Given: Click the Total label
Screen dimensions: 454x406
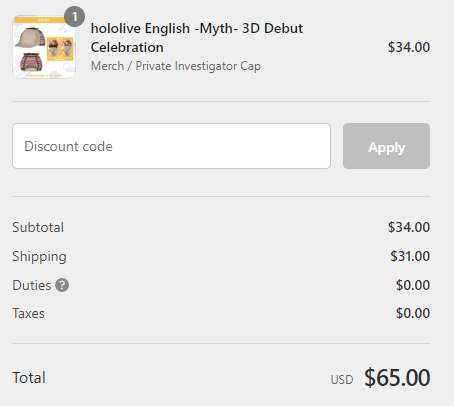Looking at the screenshot, I should tap(29, 378).
